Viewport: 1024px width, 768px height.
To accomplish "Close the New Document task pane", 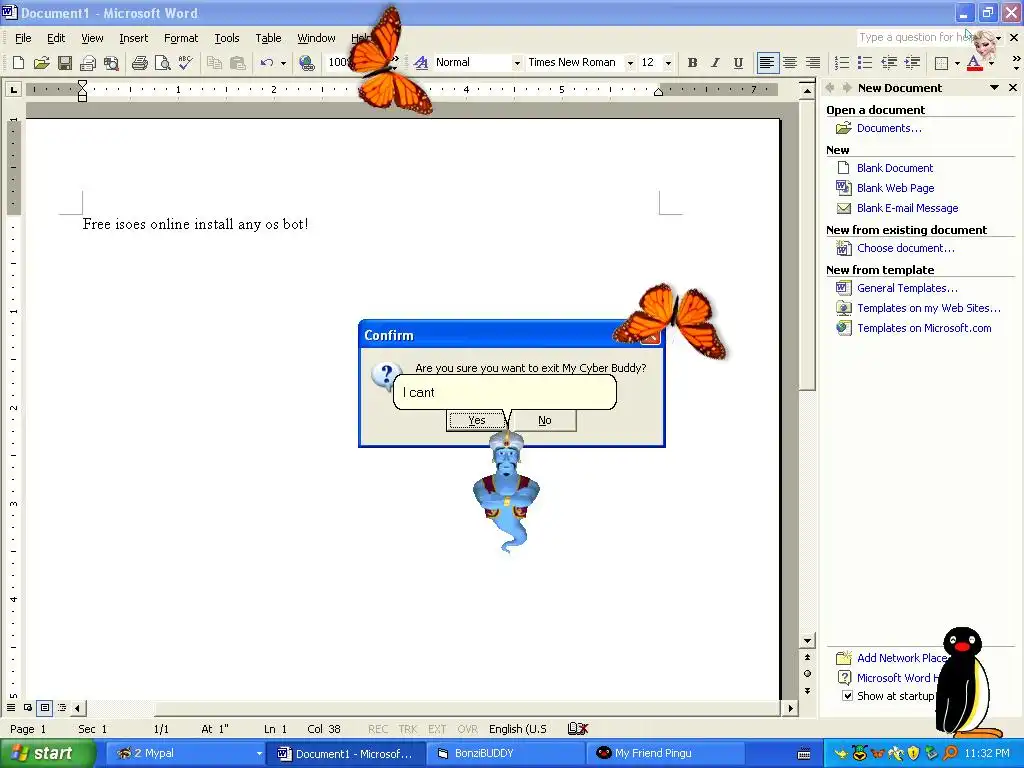I will coord(1013,88).
